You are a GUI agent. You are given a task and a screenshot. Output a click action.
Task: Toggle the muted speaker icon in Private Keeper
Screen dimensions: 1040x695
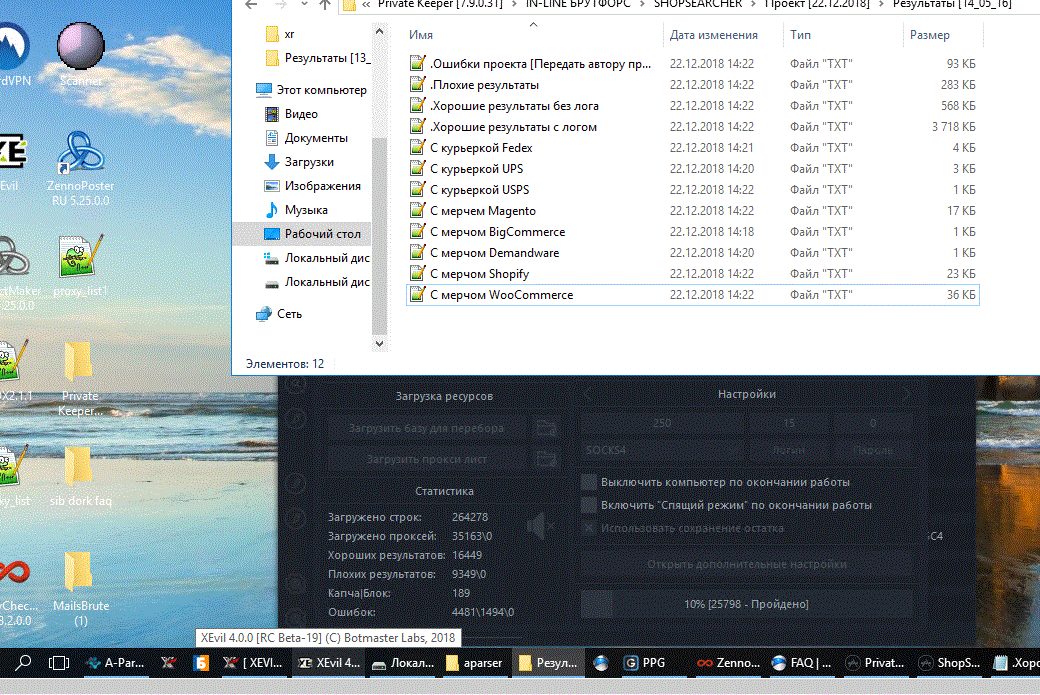(540, 527)
